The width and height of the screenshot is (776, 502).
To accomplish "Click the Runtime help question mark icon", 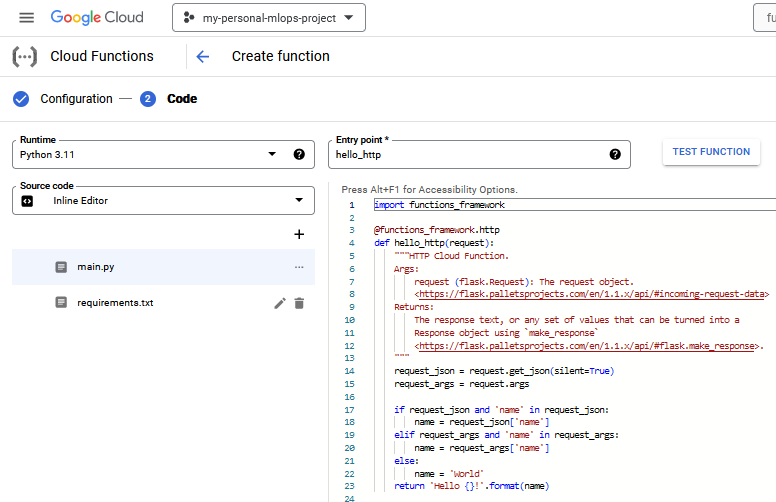I will pyautogui.click(x=298, y=155).
